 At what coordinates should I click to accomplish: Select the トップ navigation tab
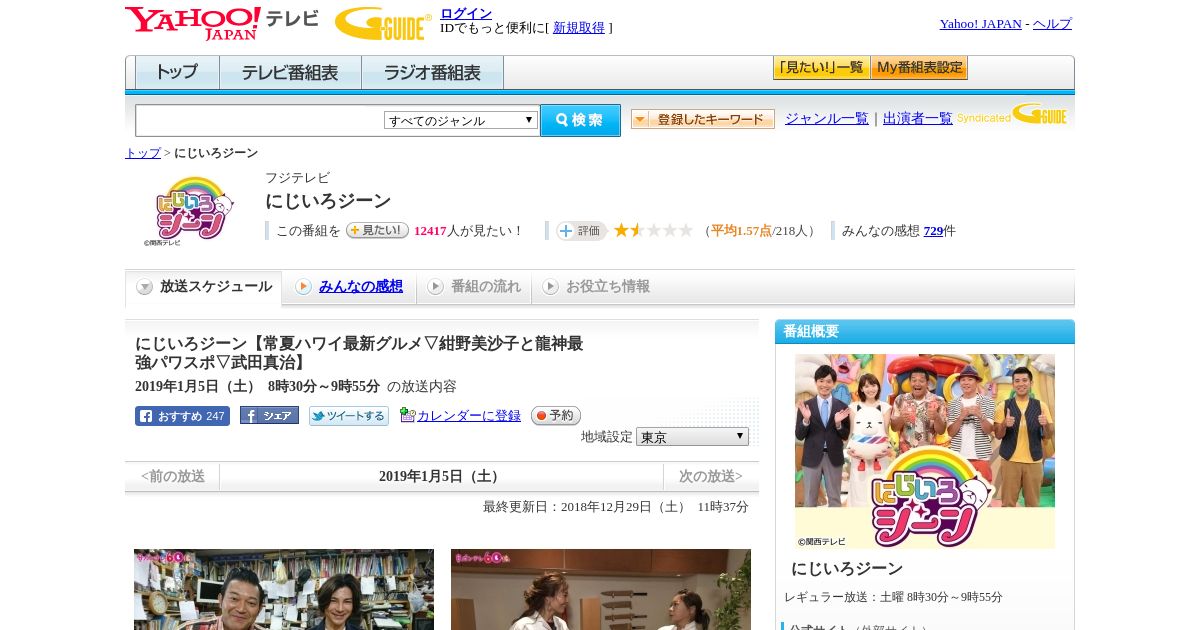[x=177, y=73]
